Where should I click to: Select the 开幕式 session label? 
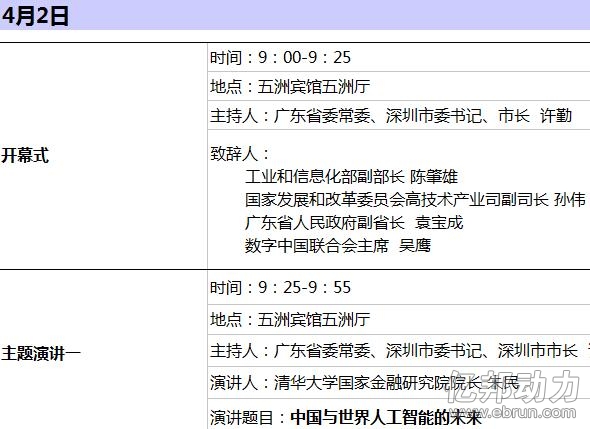(25, 155)
